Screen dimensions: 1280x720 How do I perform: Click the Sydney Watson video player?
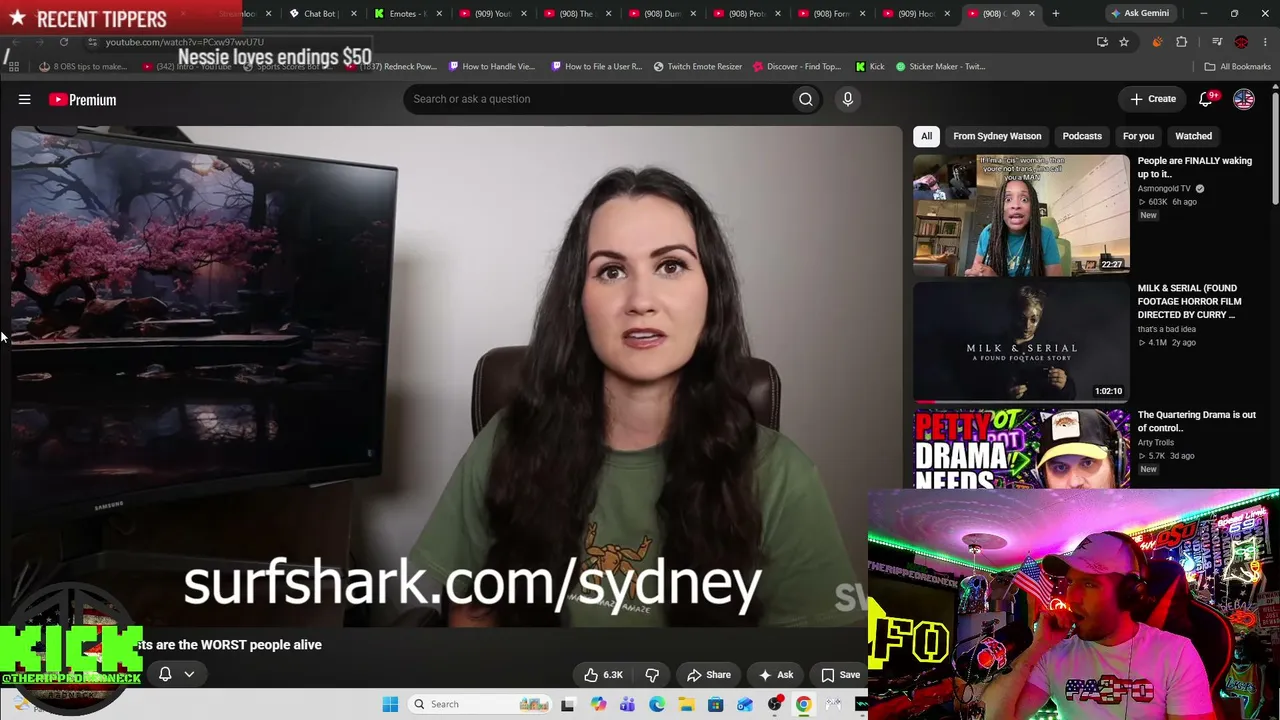456,376
